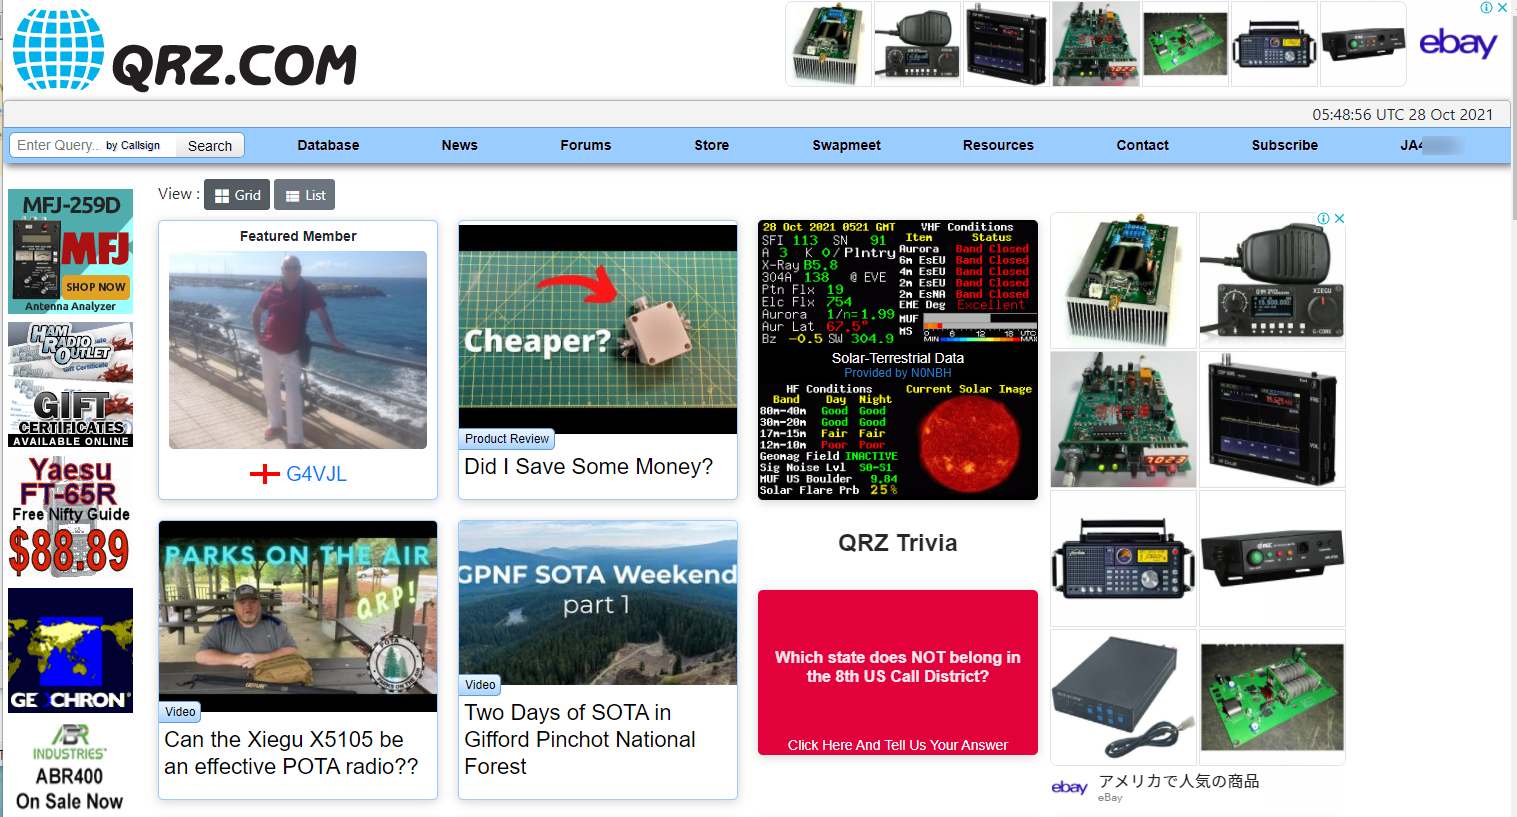Screen dimensions: 1517x817
Task: Open the GPNF SOTA Weekend video thumbnail
Action: 598,603
